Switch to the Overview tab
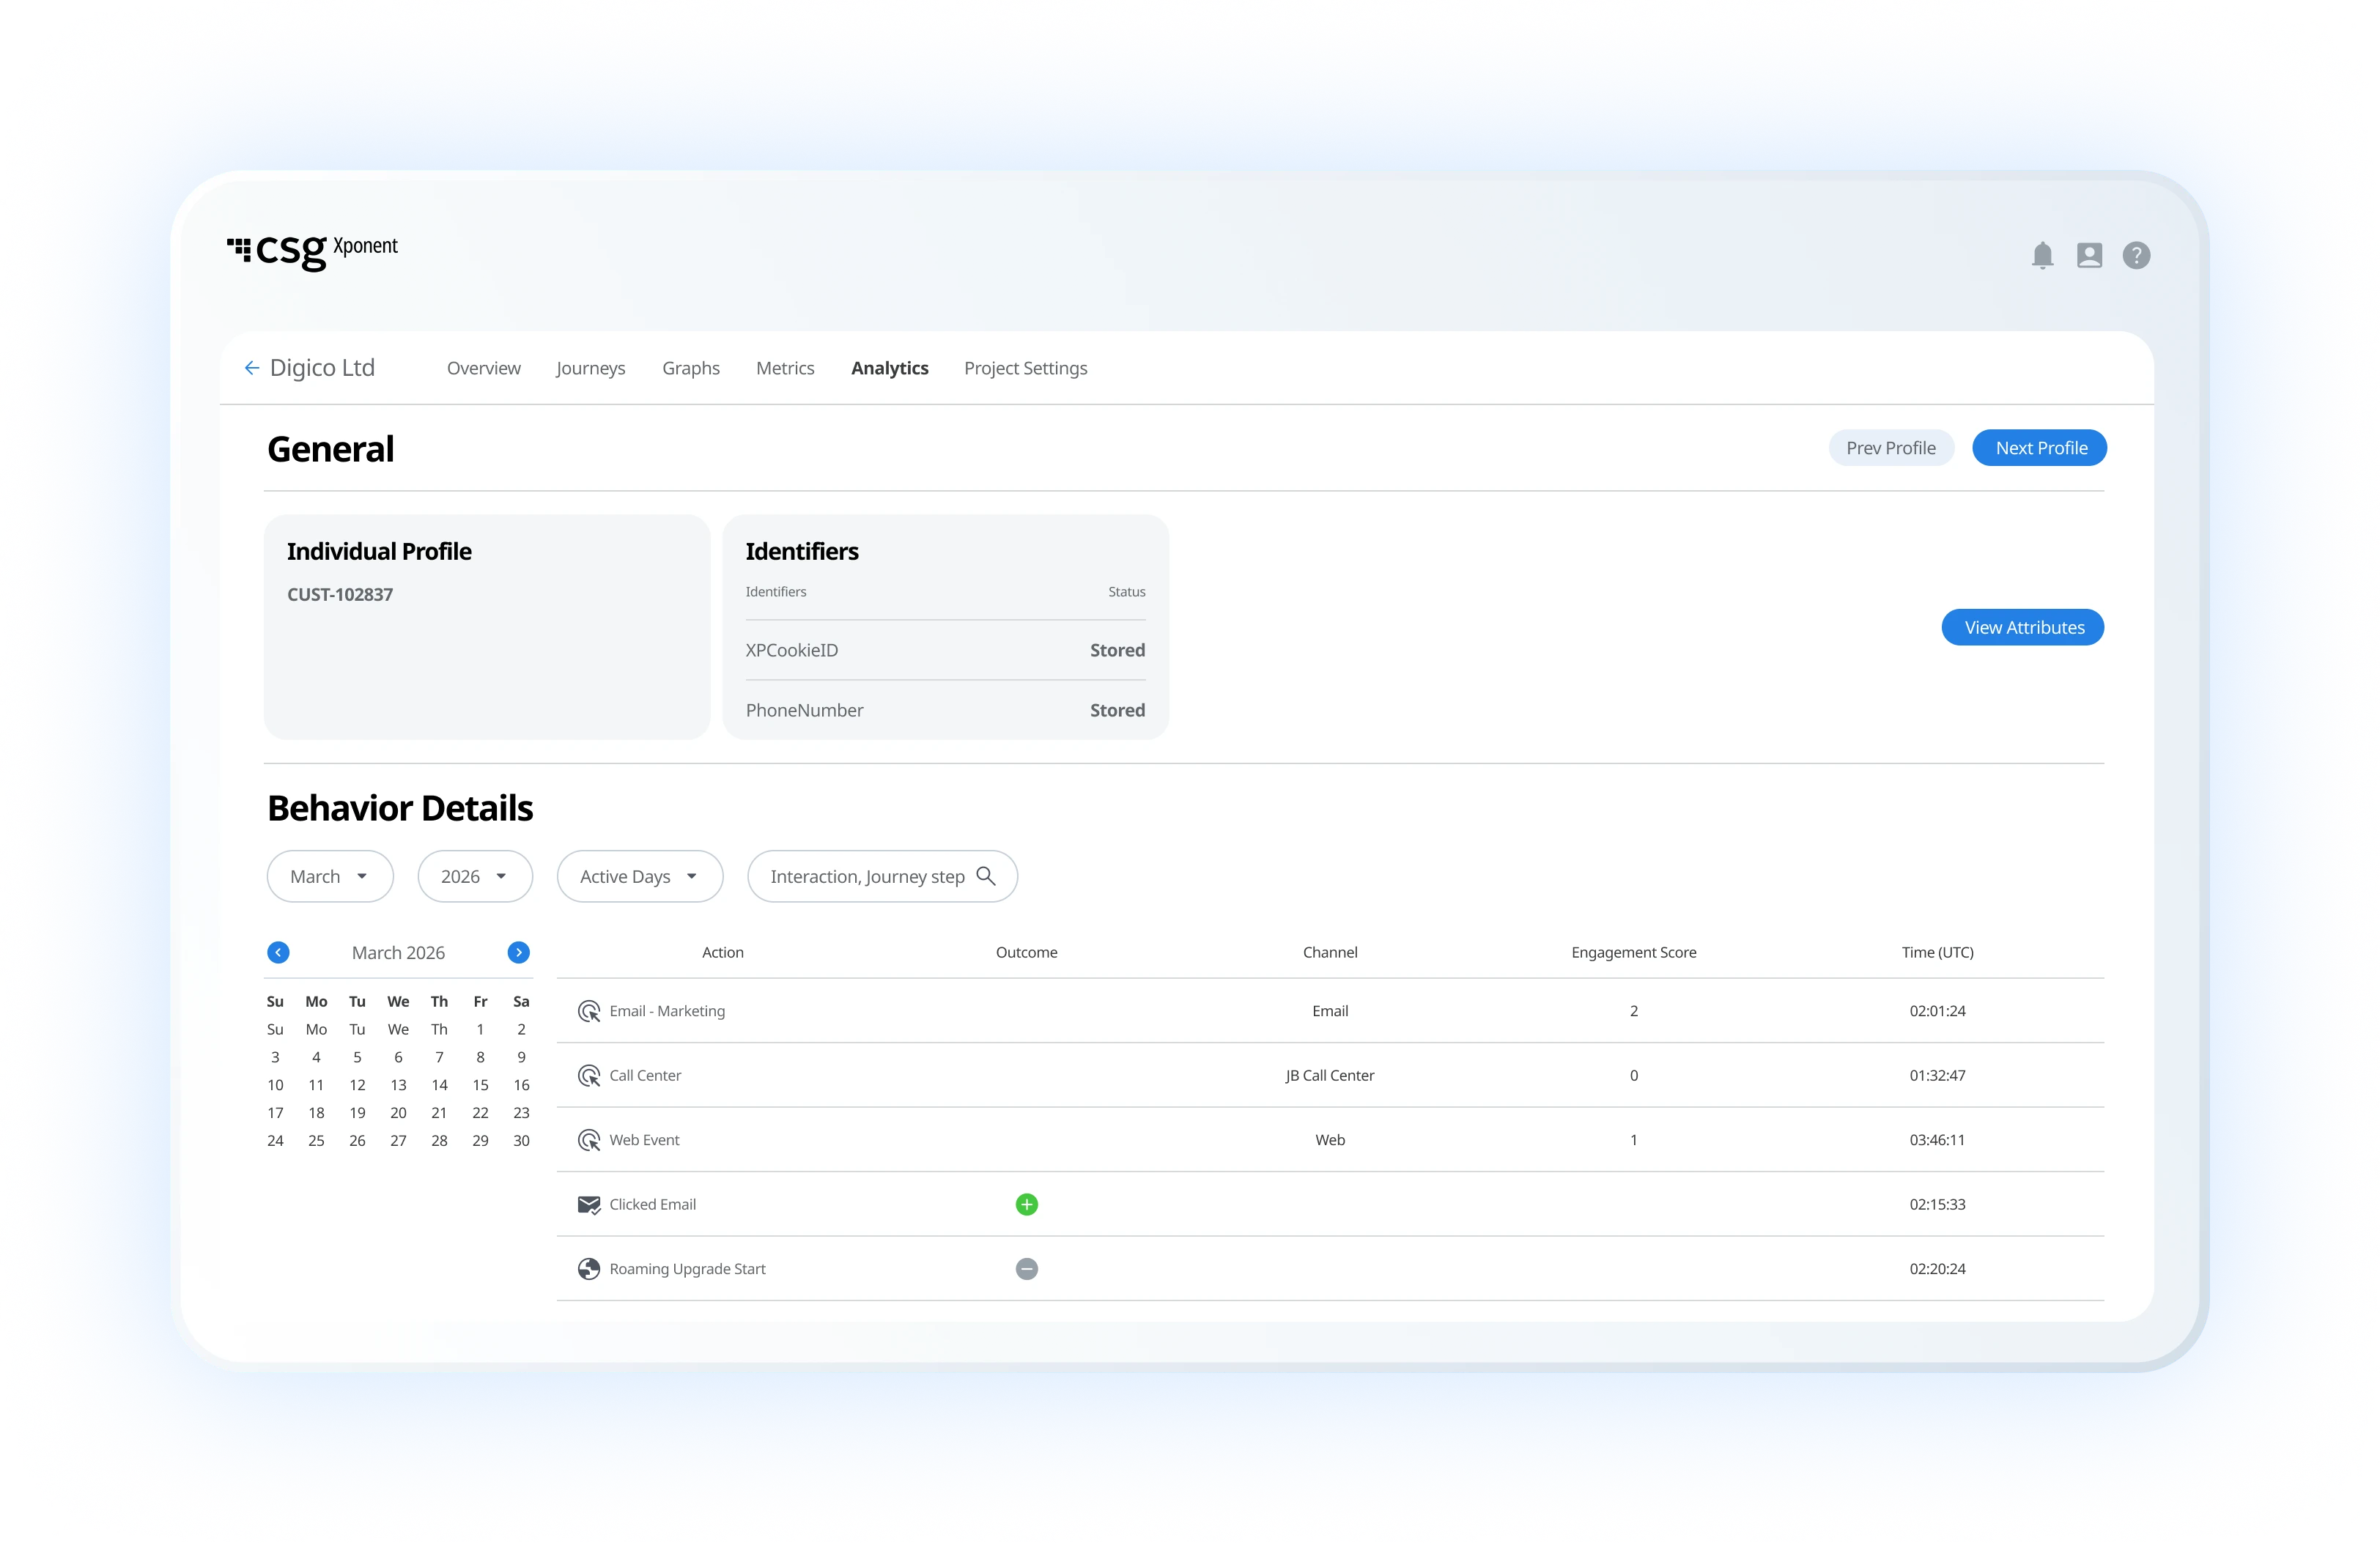 [x=483, y=368]
